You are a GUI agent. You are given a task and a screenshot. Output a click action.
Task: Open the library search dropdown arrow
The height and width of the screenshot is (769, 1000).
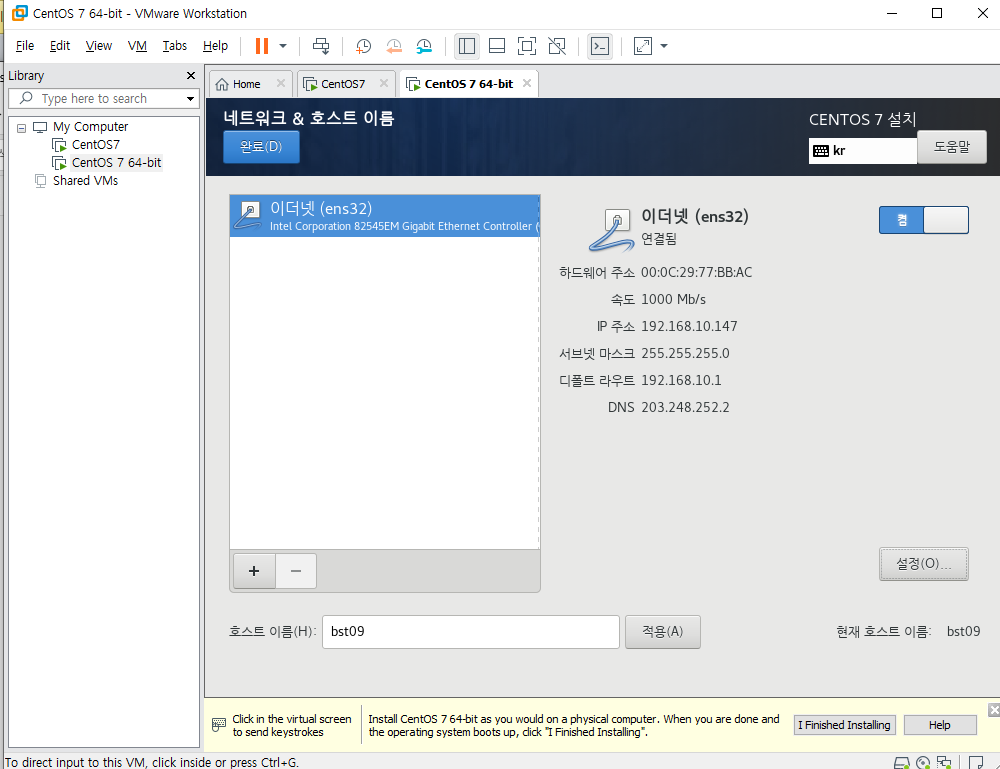click(x=190, y=99)
